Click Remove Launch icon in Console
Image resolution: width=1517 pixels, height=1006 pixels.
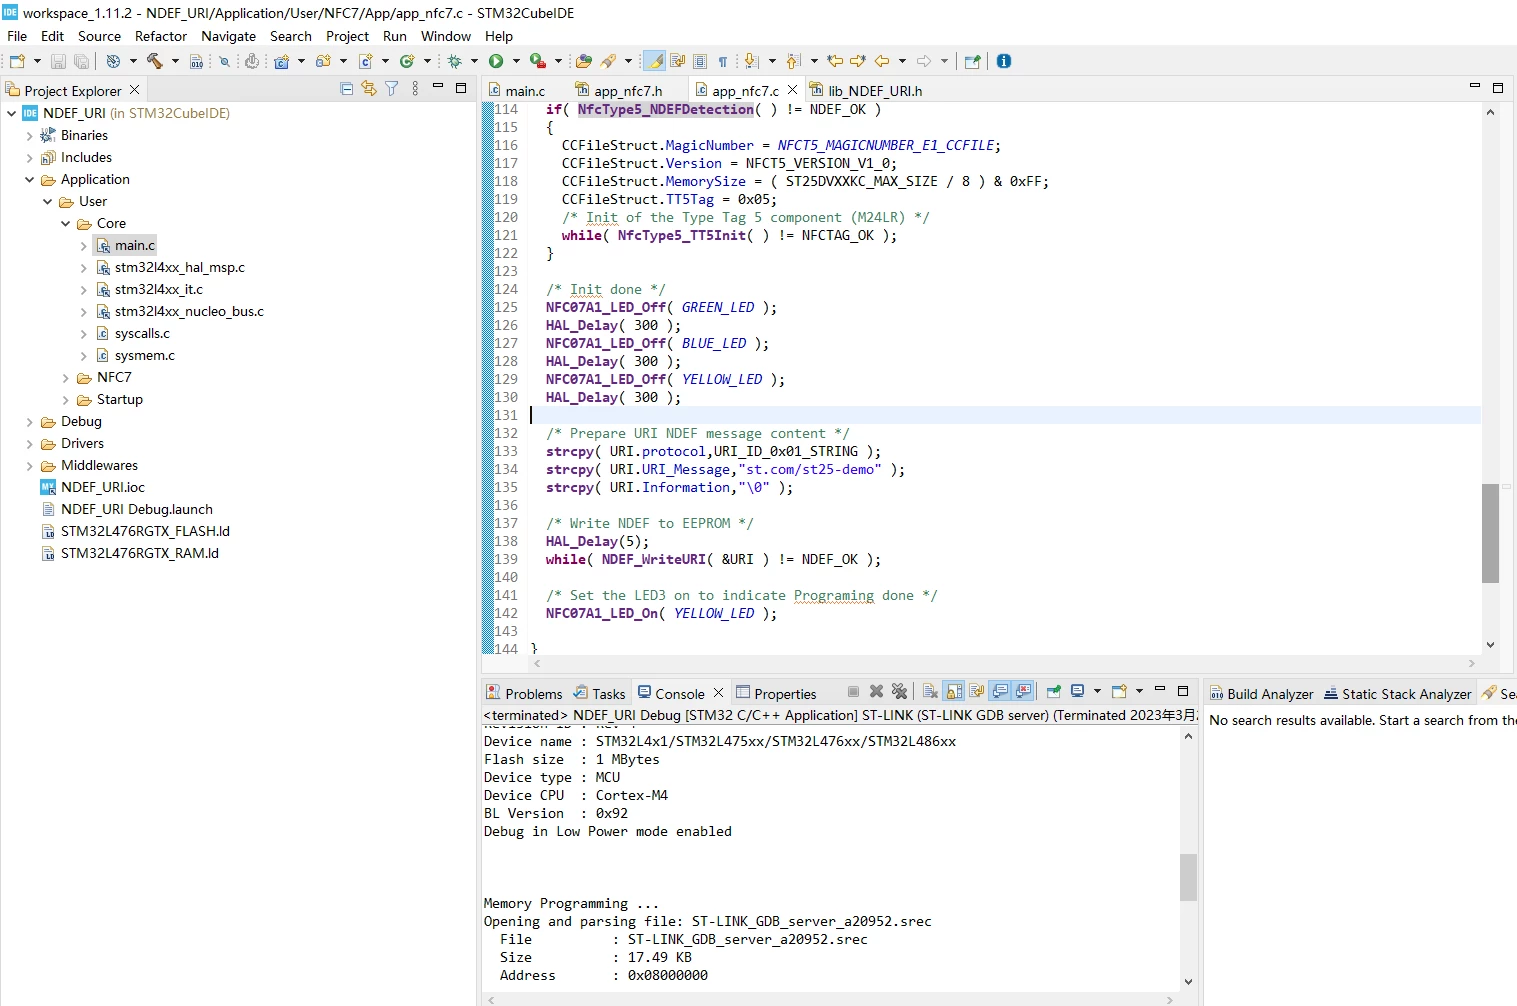[x=877, y=691]
